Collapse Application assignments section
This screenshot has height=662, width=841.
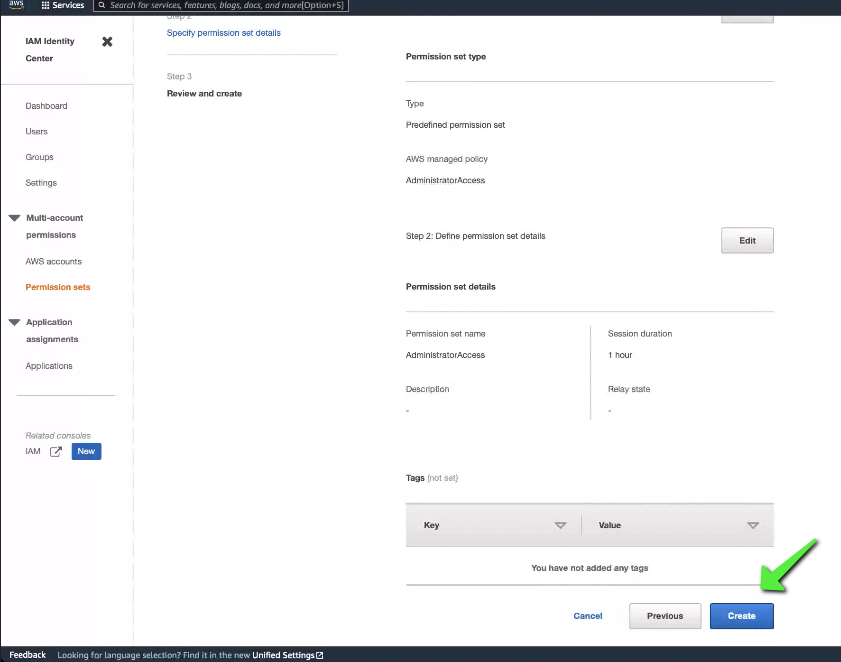point(14,322)
